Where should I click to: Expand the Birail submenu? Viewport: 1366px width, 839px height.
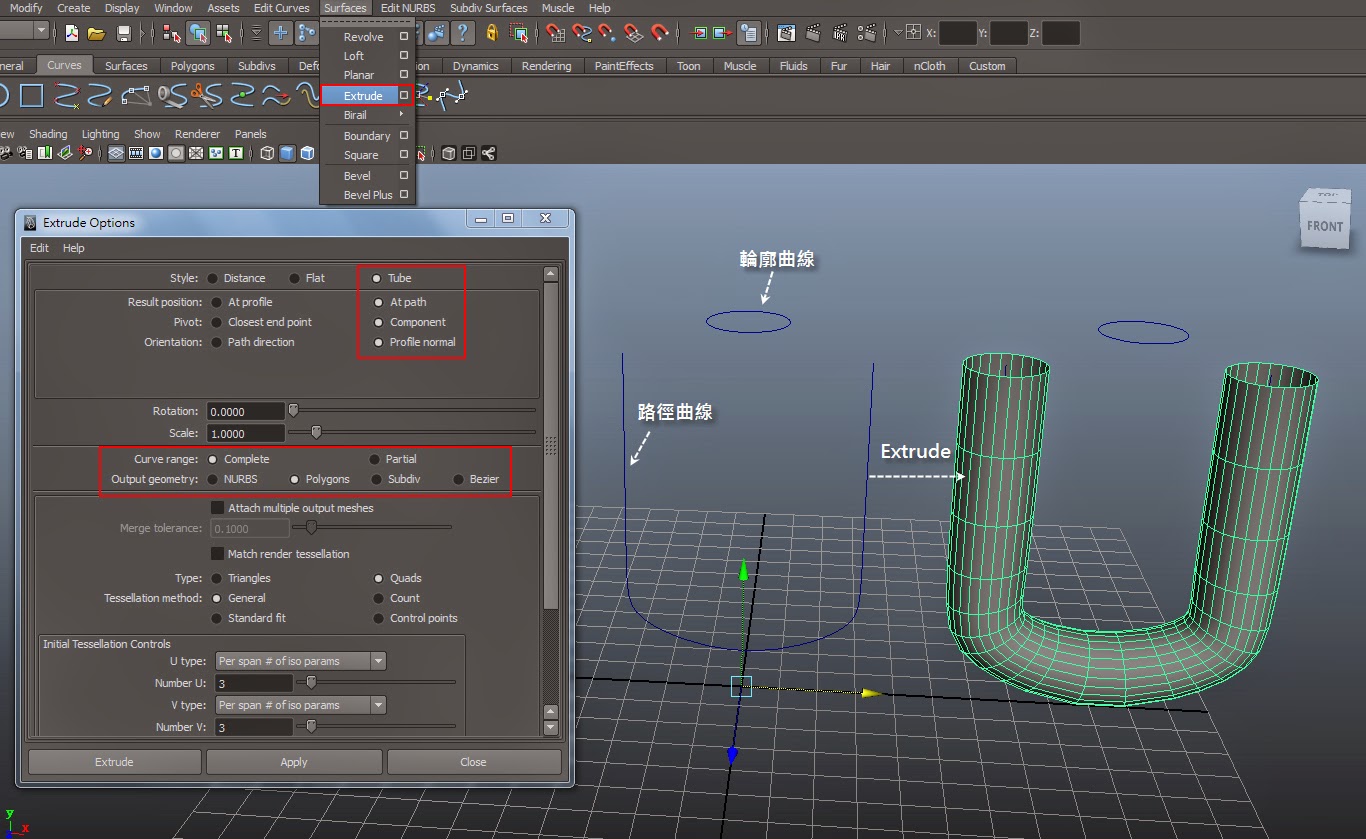coord(367,115)
